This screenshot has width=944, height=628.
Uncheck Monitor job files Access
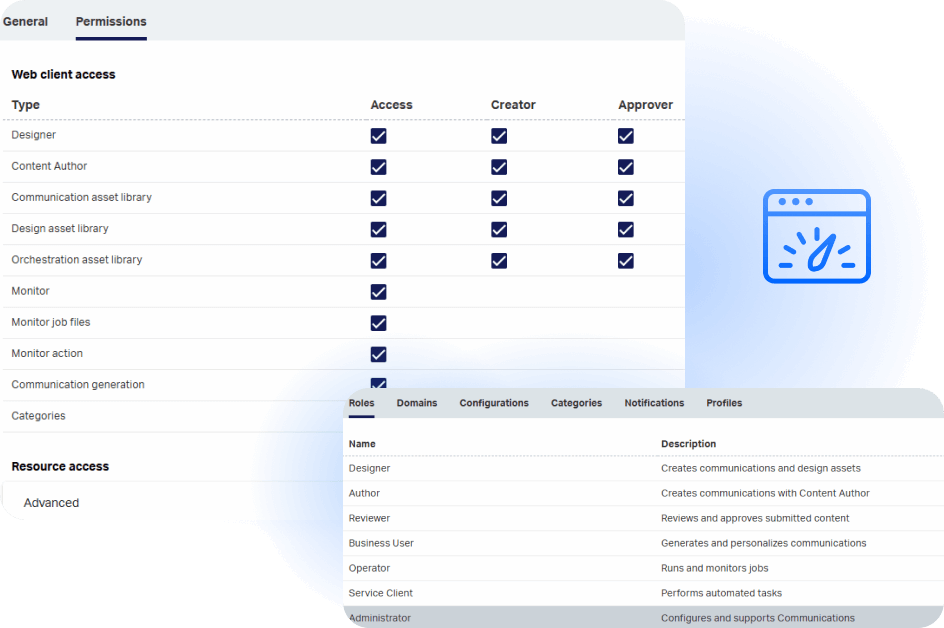pos(378,322)
